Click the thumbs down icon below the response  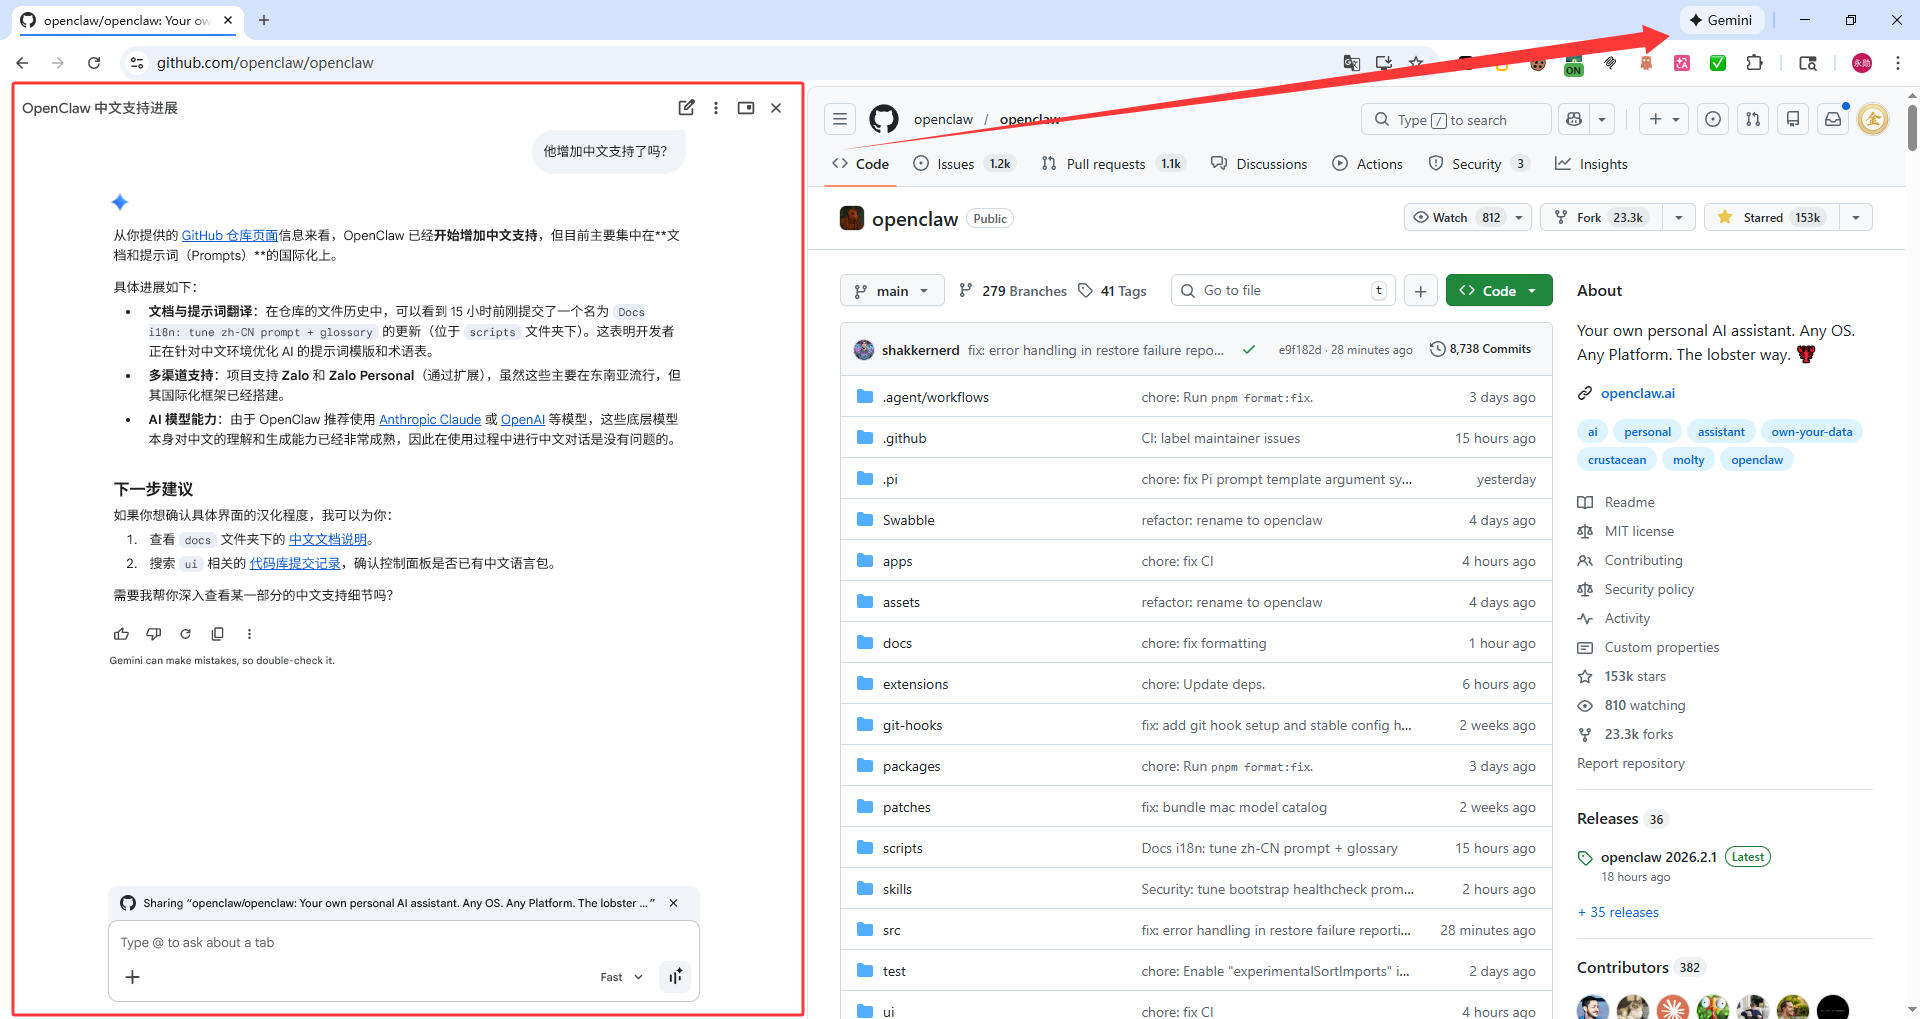point(154,634)
